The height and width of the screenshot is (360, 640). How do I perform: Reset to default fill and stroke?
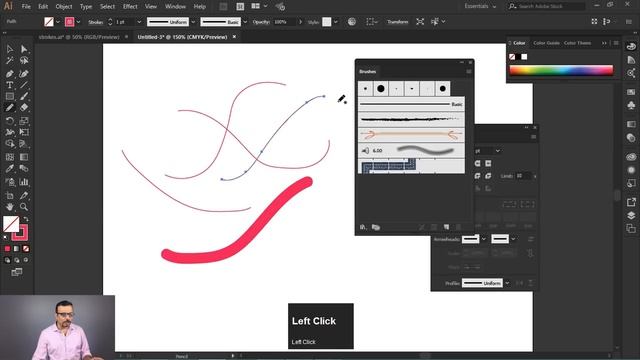(x=5, y=237)
